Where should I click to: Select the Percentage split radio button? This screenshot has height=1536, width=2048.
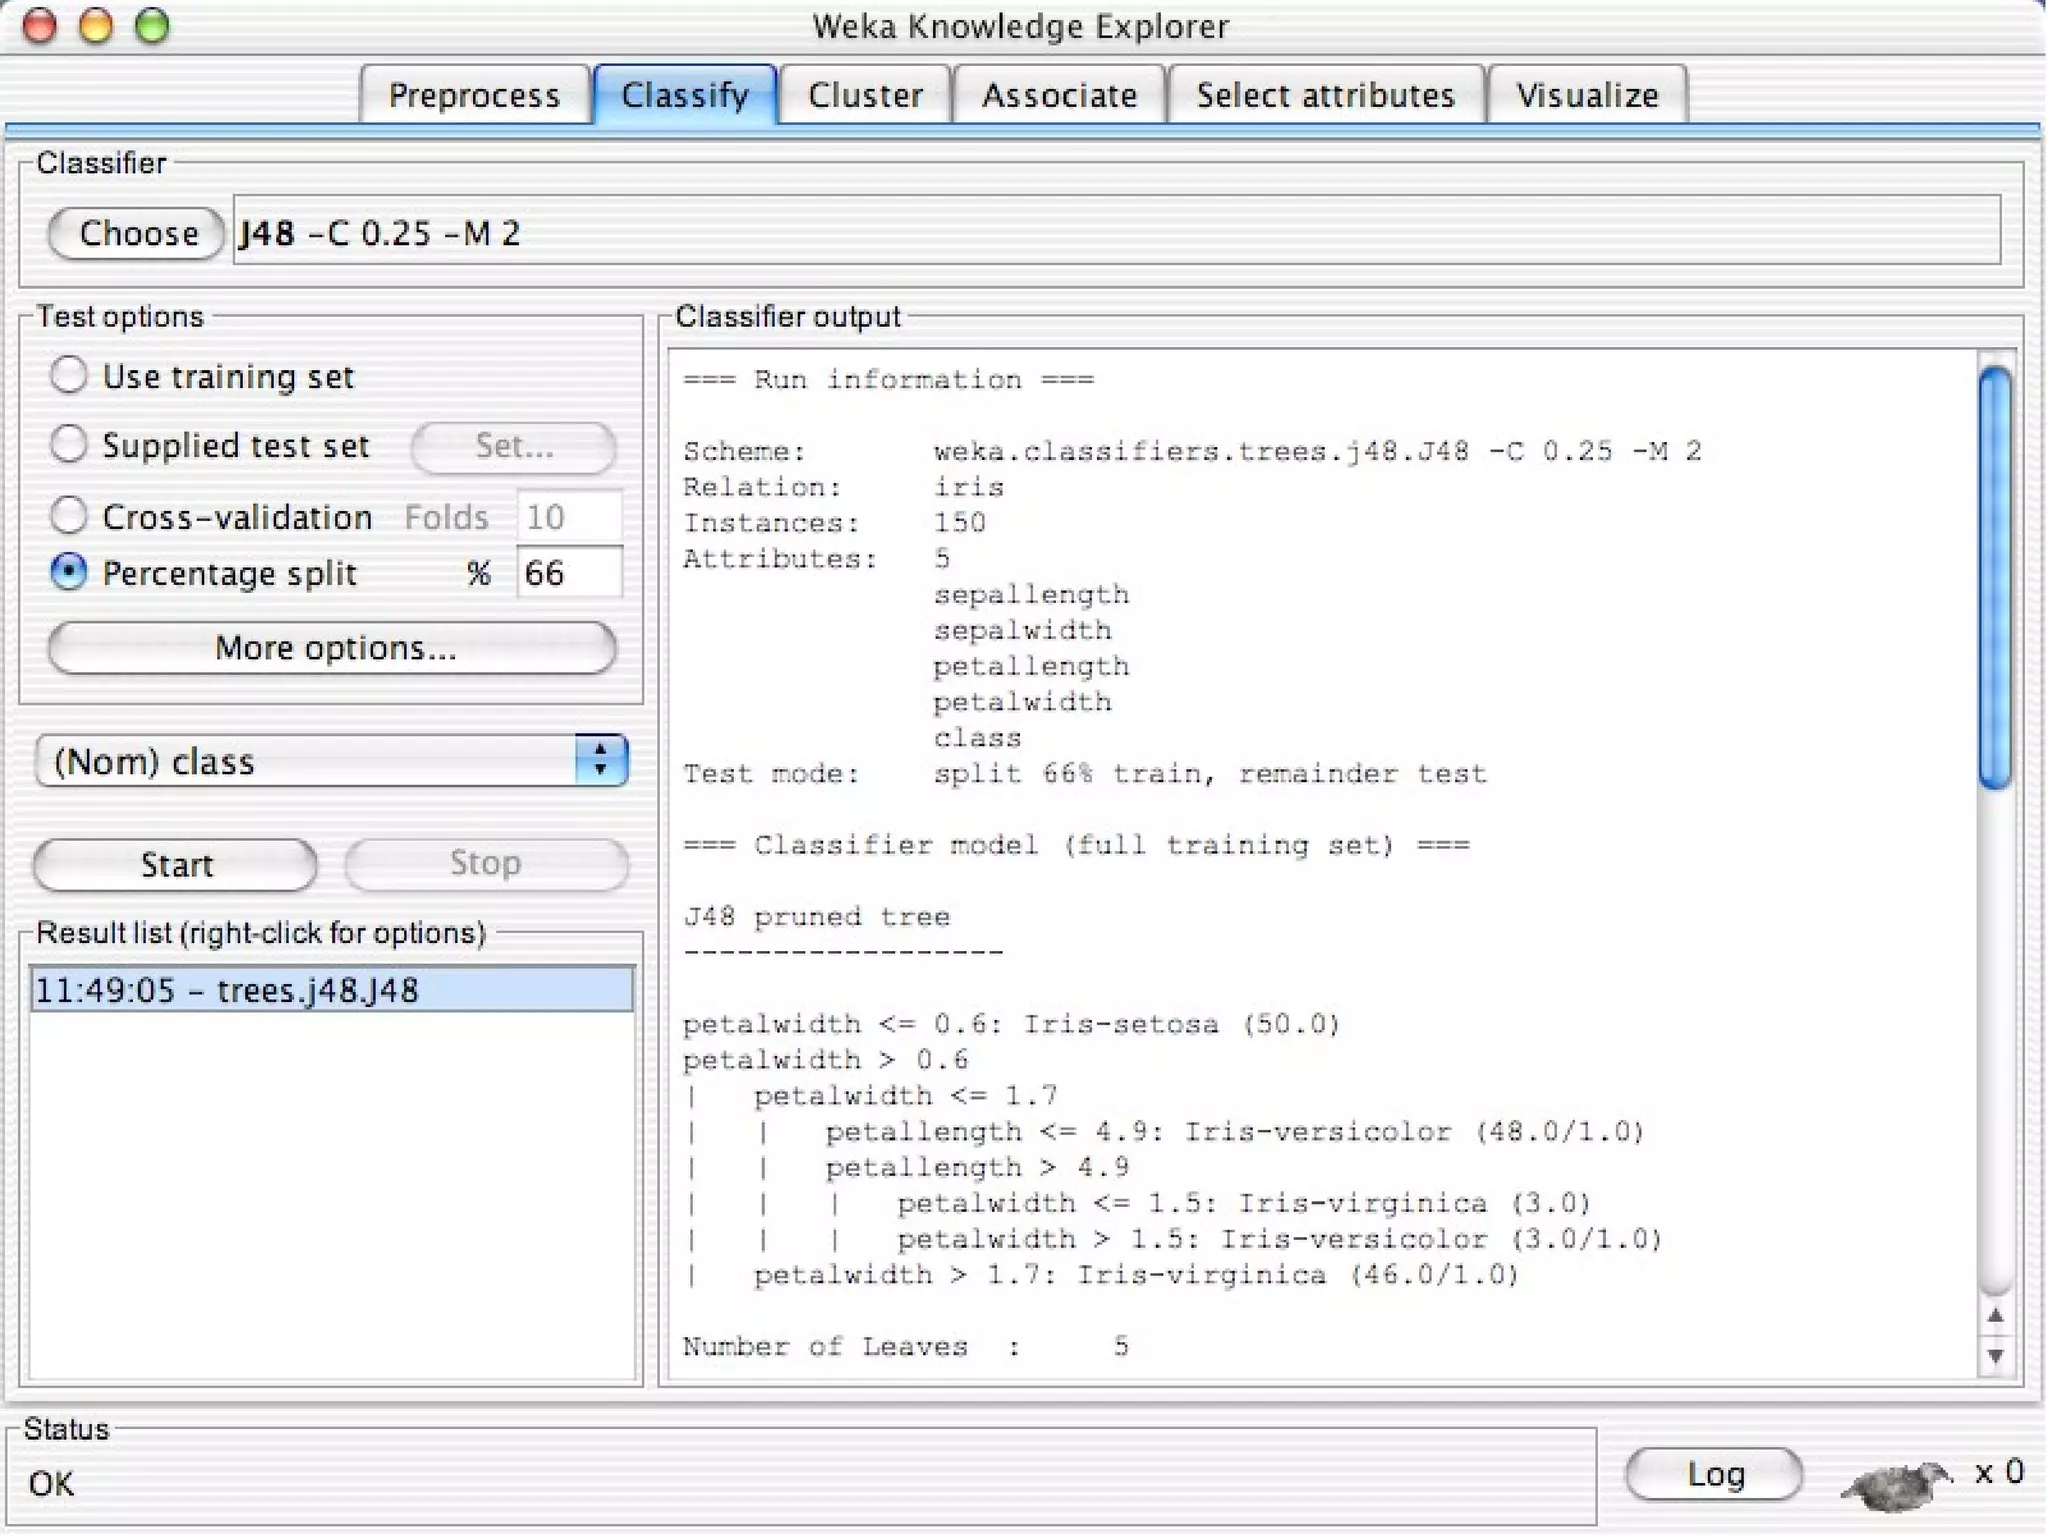(x=69, y=572)
